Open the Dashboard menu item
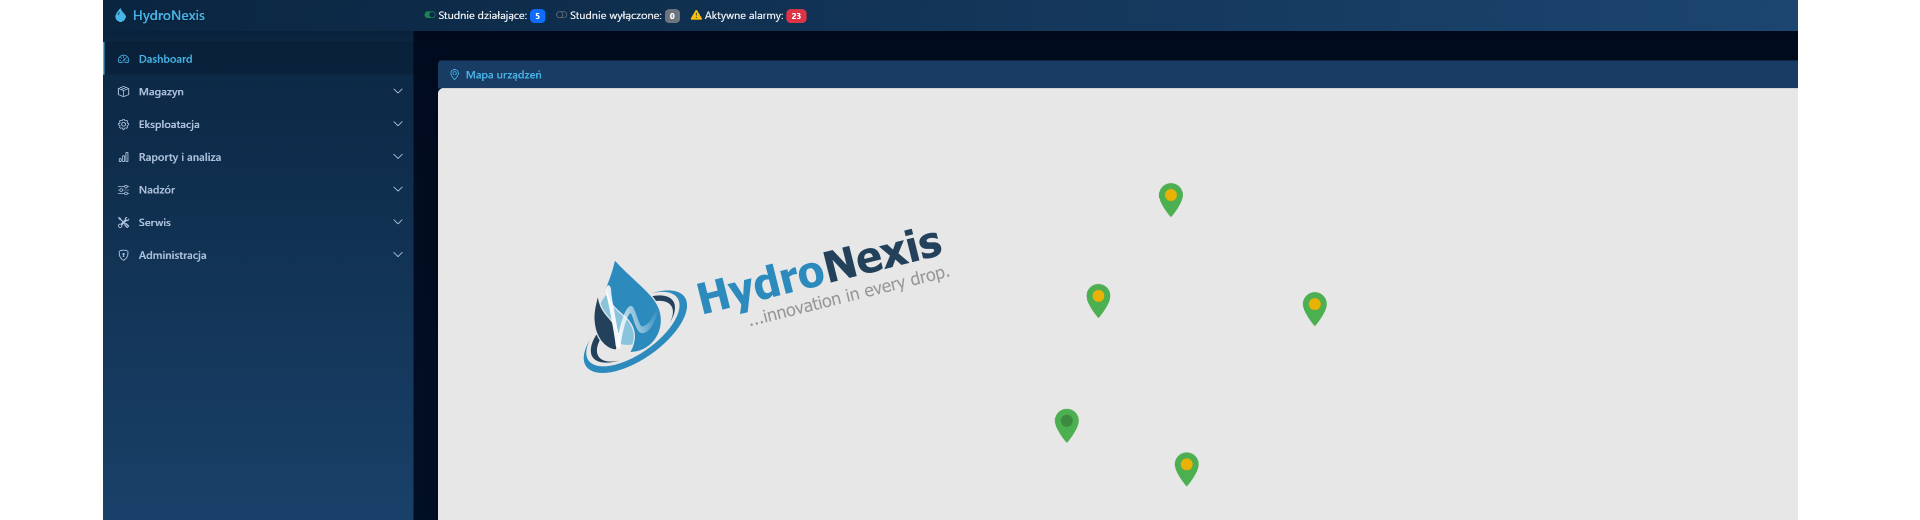Image resolution: width=1920 pixels, height=520 pixels. click(165, 59)
